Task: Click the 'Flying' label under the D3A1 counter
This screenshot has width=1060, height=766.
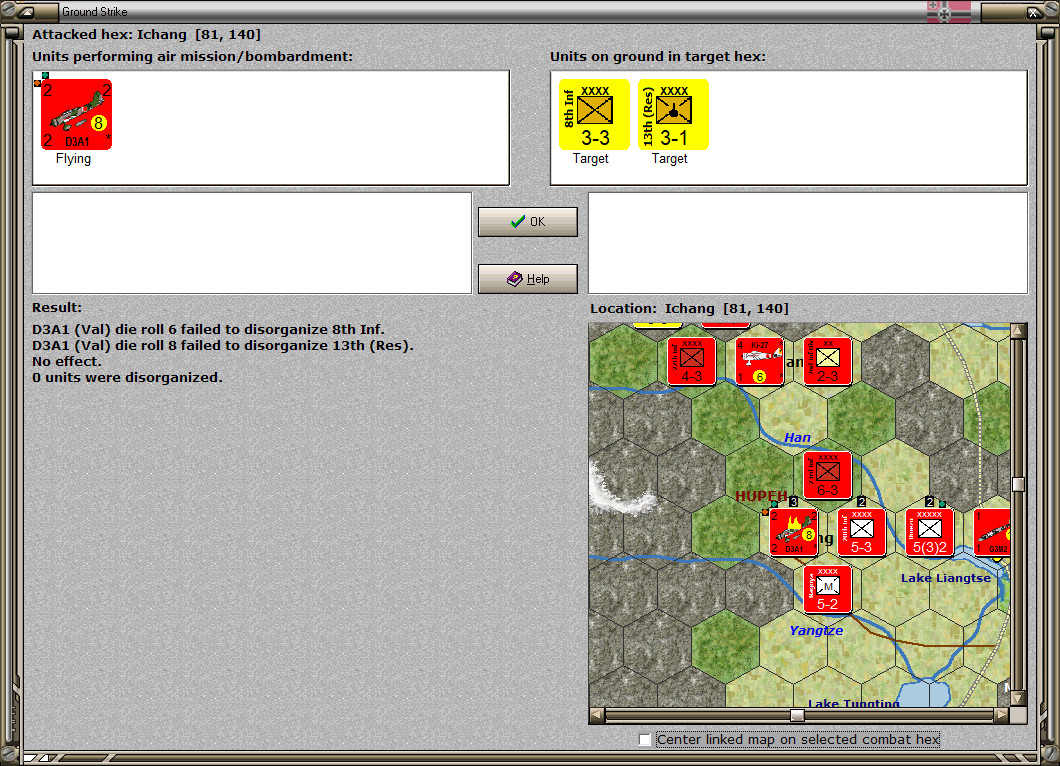Action: point(73,158)
